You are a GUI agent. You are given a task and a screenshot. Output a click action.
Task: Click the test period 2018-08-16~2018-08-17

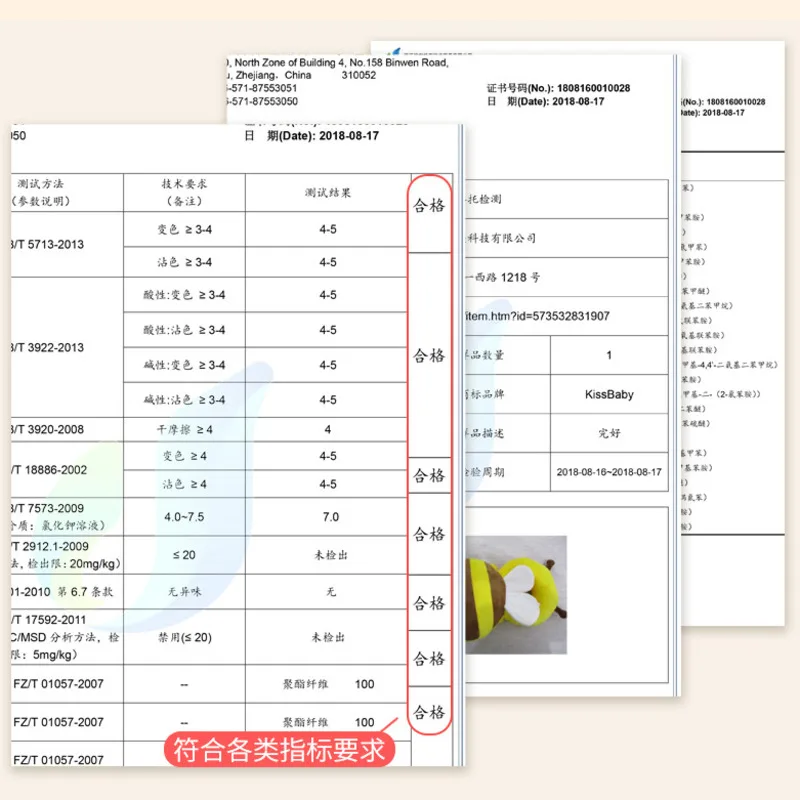(x=609, y=472)
